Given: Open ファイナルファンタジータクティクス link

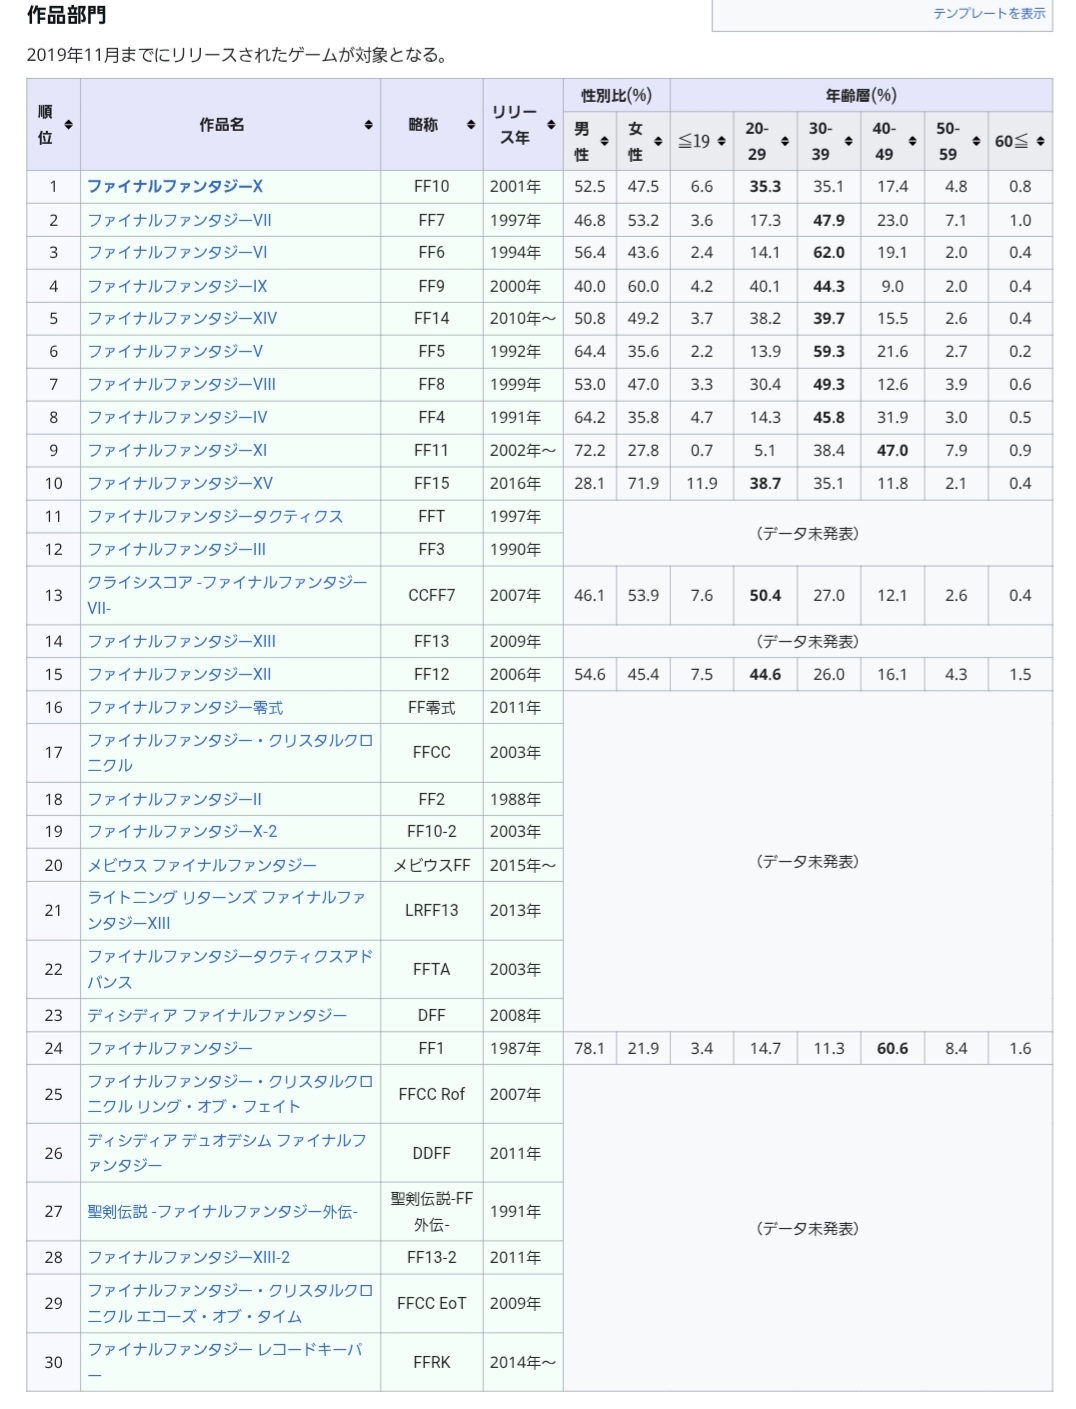Looking at the screenshot, I should tap(215, 516).
